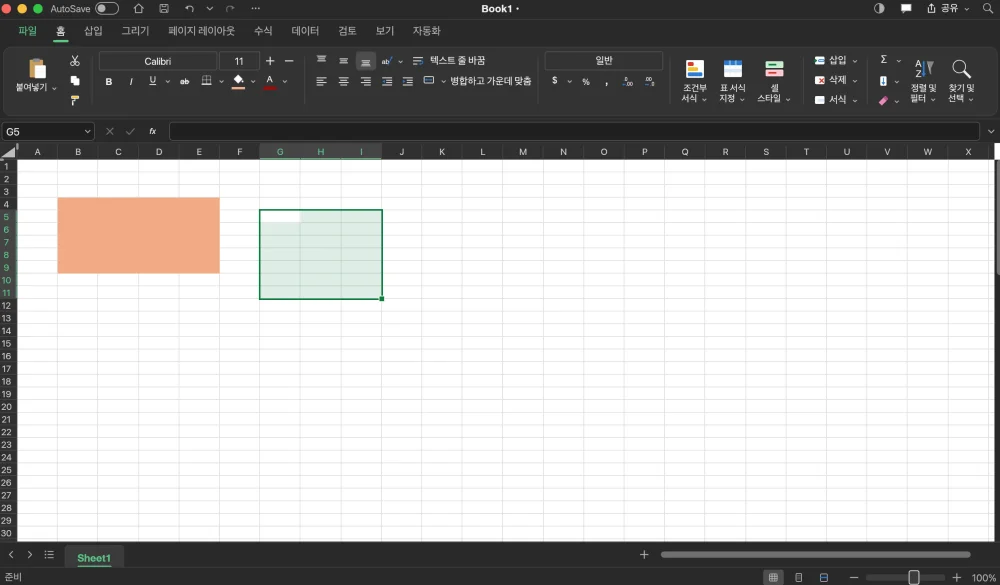Expand the fill color dropdown arrow
Image resolution: width=1000 pixels, height=585 pixels.
point(253,82)
